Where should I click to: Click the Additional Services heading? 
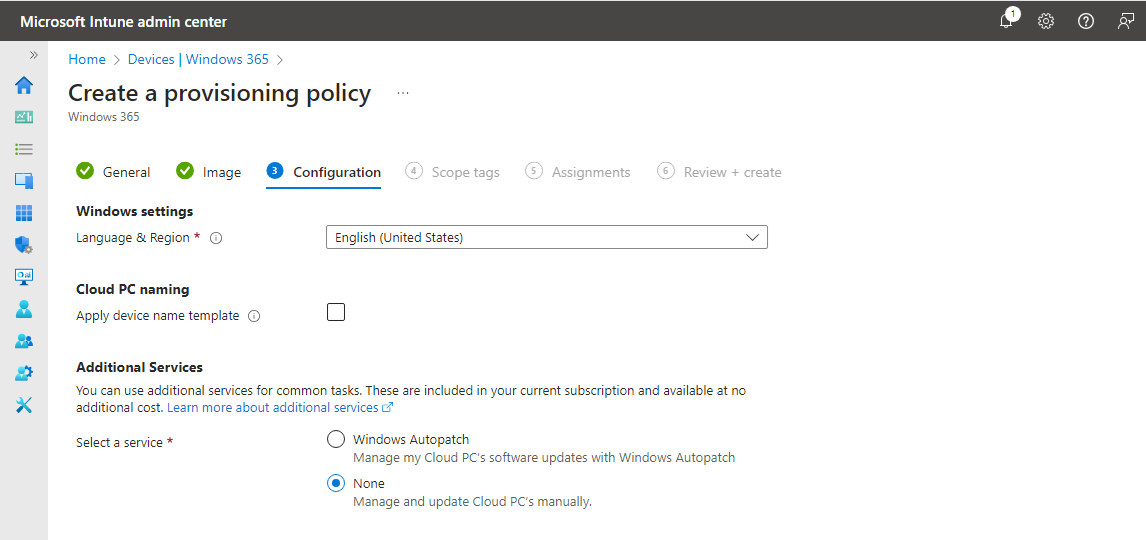click(140, 367)
